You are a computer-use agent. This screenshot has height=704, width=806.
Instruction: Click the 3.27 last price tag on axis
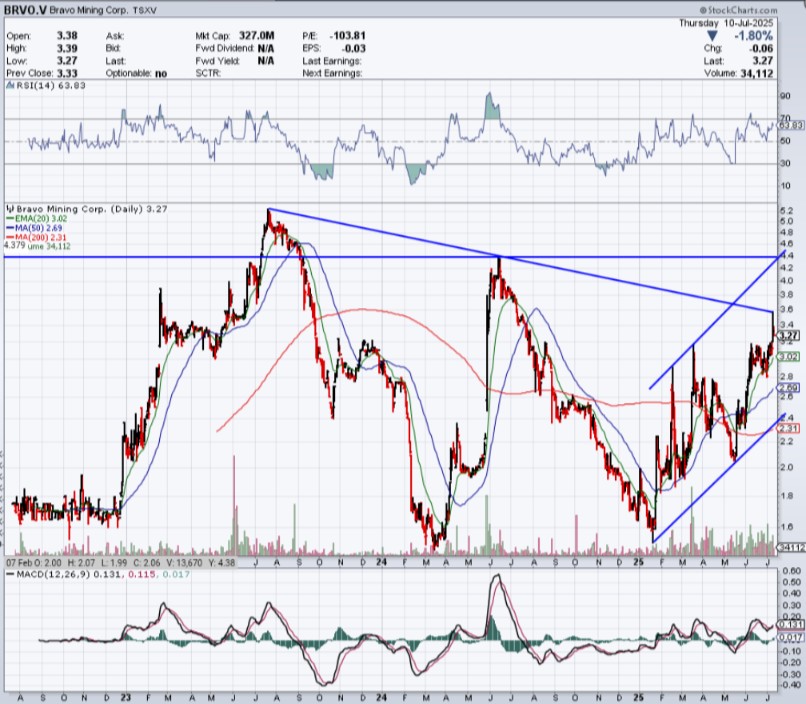(788, 336)
